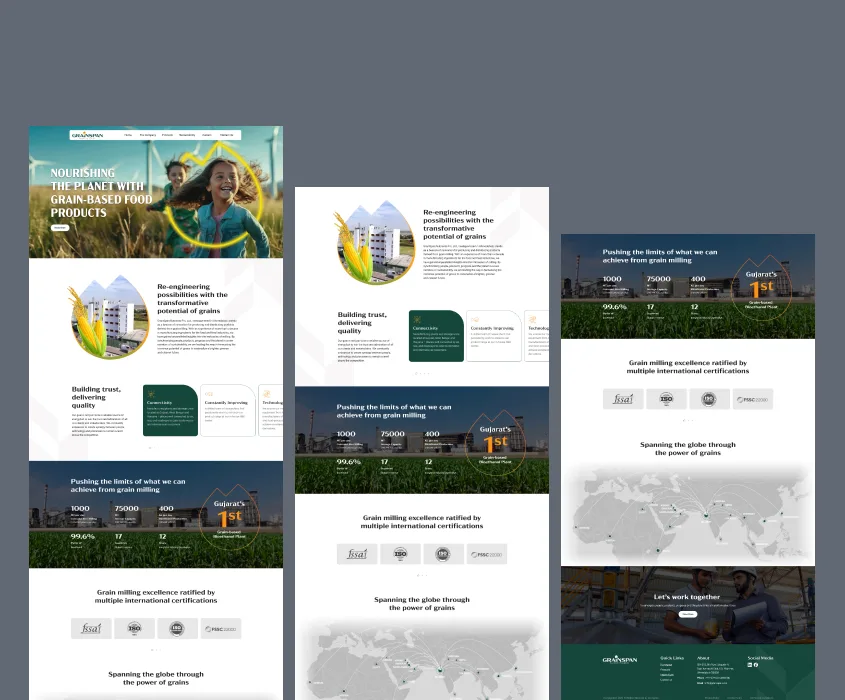Click Gujarat's 1st badge in left mockup
Viewport: 845px width, 700px height.
coord(230,518)
